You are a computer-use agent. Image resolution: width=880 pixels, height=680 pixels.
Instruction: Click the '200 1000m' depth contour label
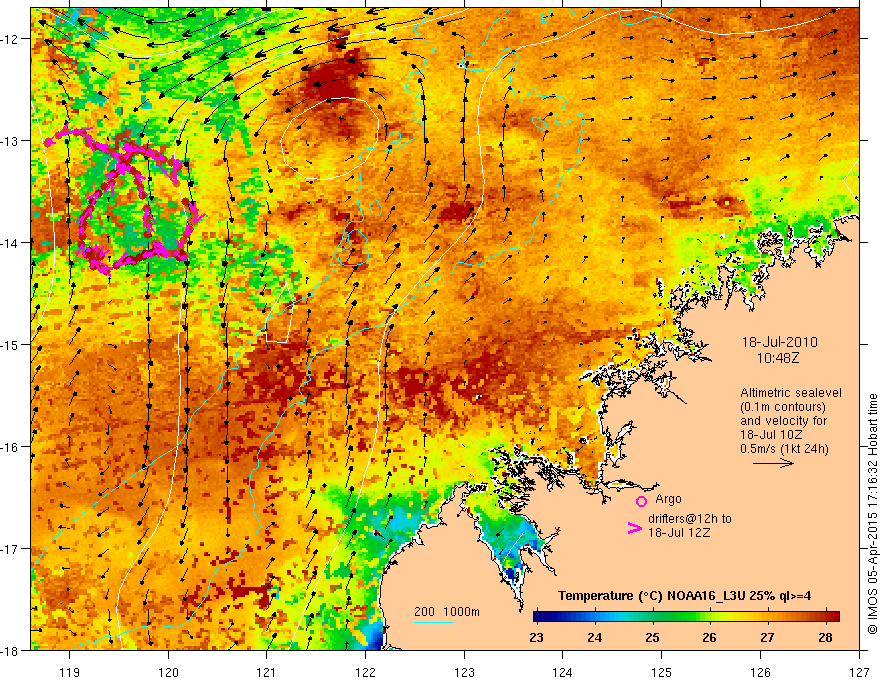[447, 612]
